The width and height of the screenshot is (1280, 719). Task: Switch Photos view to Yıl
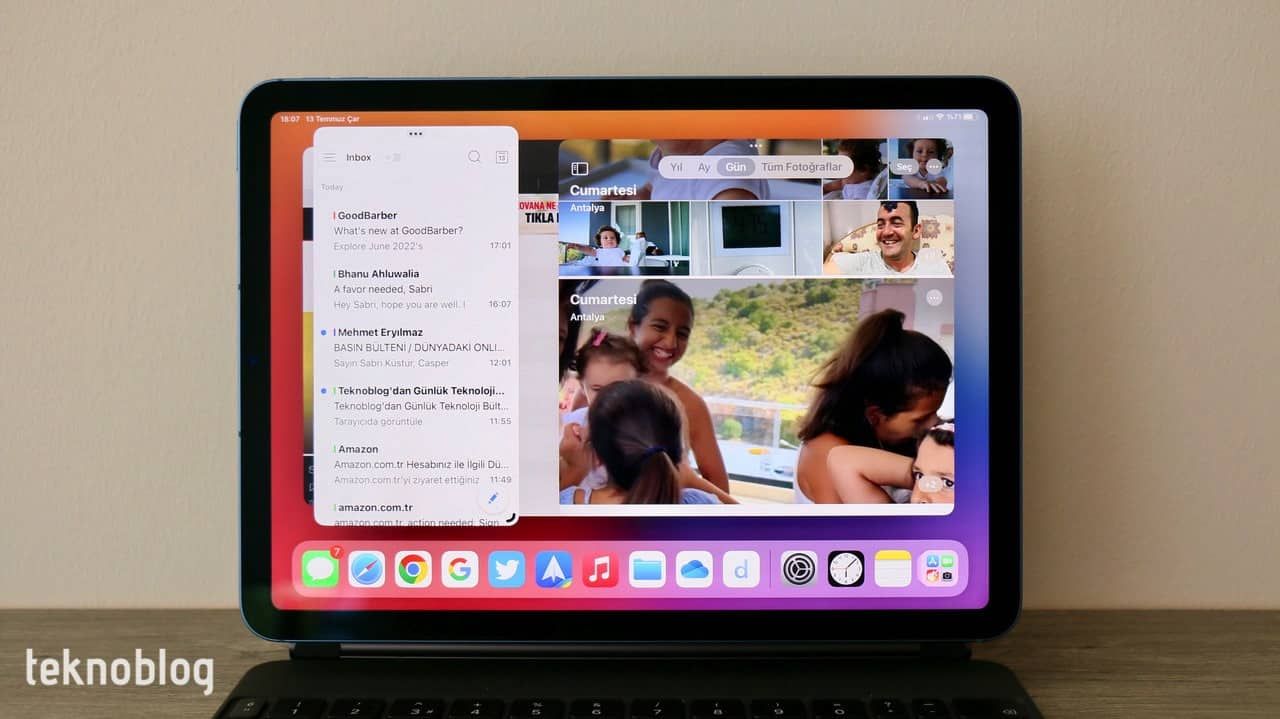tap(677, 167)
